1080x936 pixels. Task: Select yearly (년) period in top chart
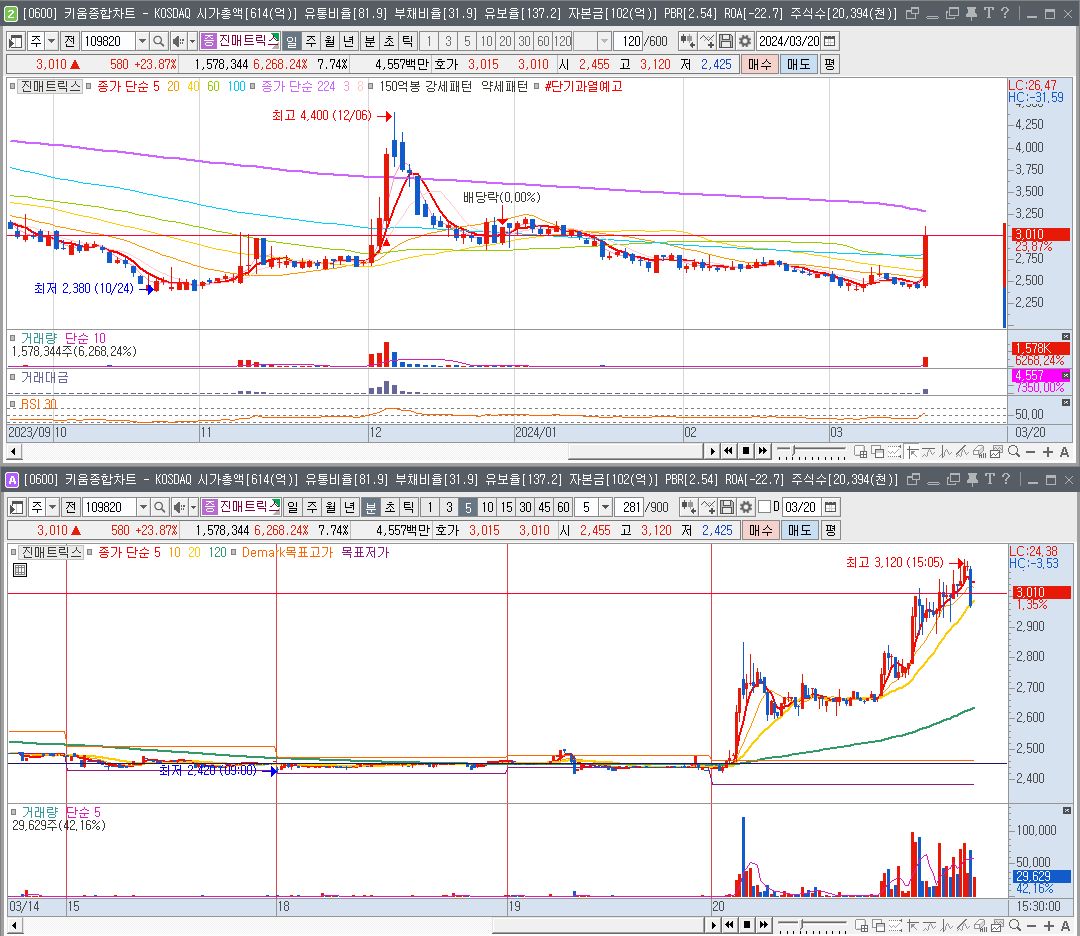pyautogui.click(x=349, y=41)
